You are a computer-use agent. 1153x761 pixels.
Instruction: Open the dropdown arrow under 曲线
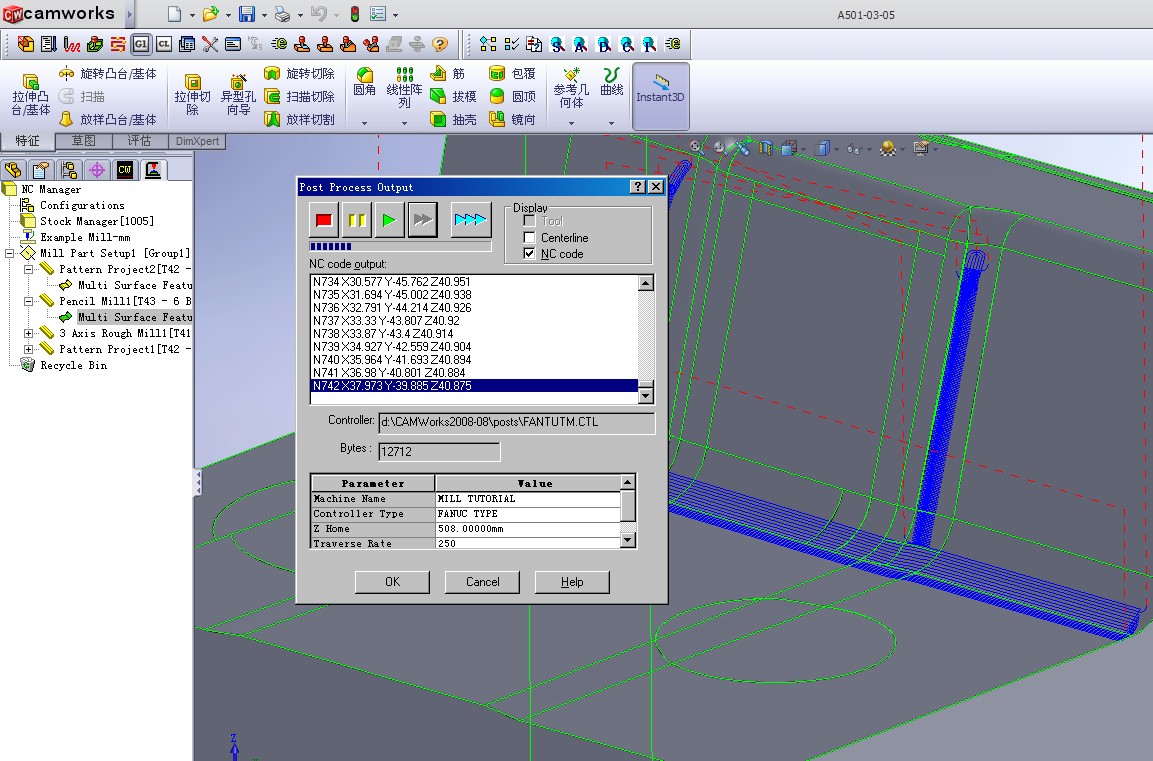612,124
